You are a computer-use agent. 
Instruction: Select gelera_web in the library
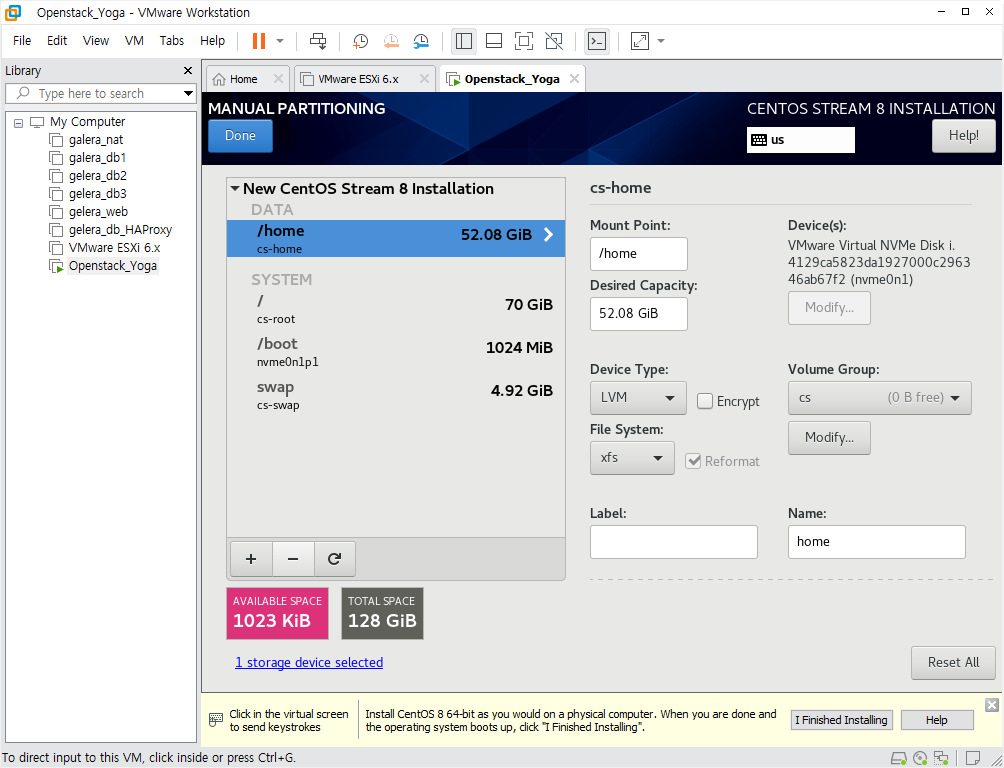(98, 211)
